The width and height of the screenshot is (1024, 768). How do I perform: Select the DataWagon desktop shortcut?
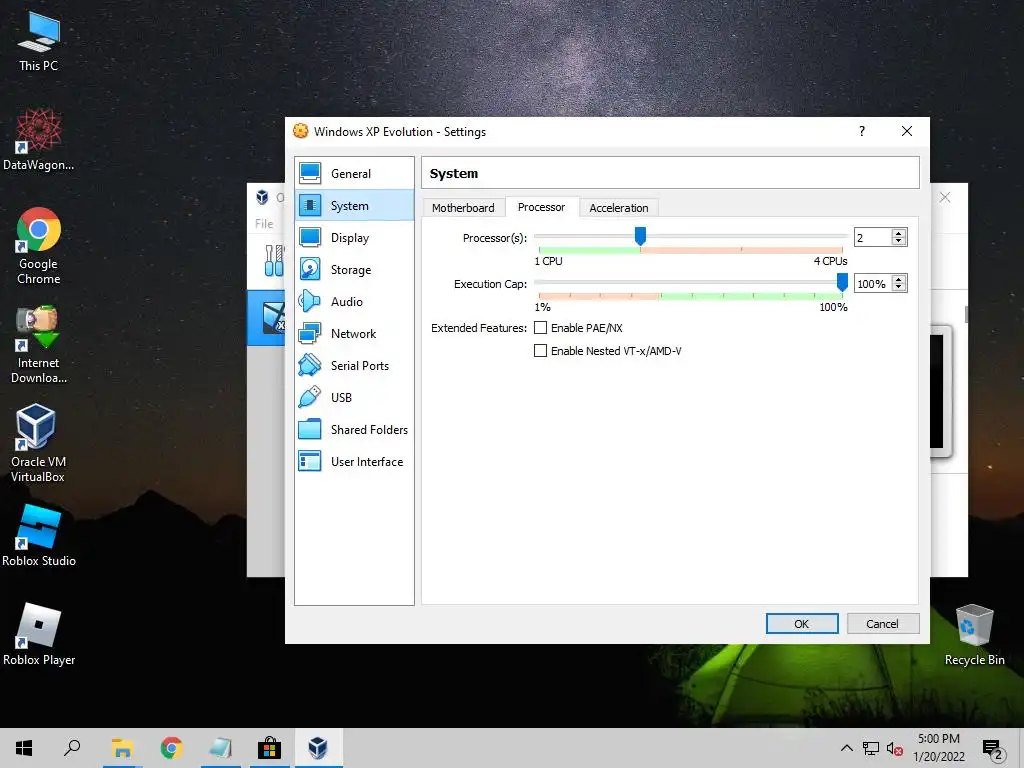click(x=38, y=140)
